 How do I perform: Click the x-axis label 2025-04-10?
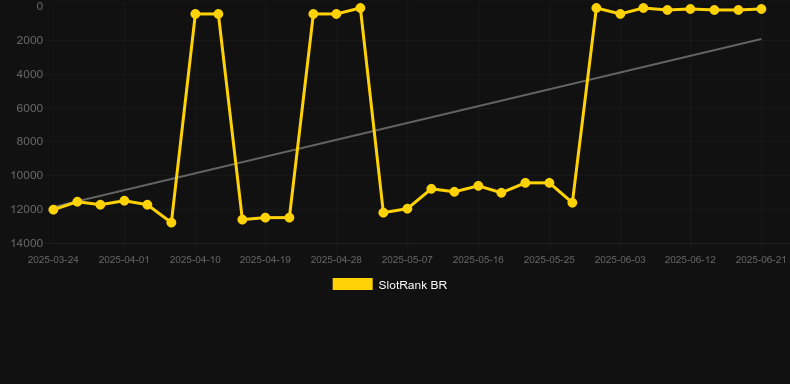(x=195, y=260)
